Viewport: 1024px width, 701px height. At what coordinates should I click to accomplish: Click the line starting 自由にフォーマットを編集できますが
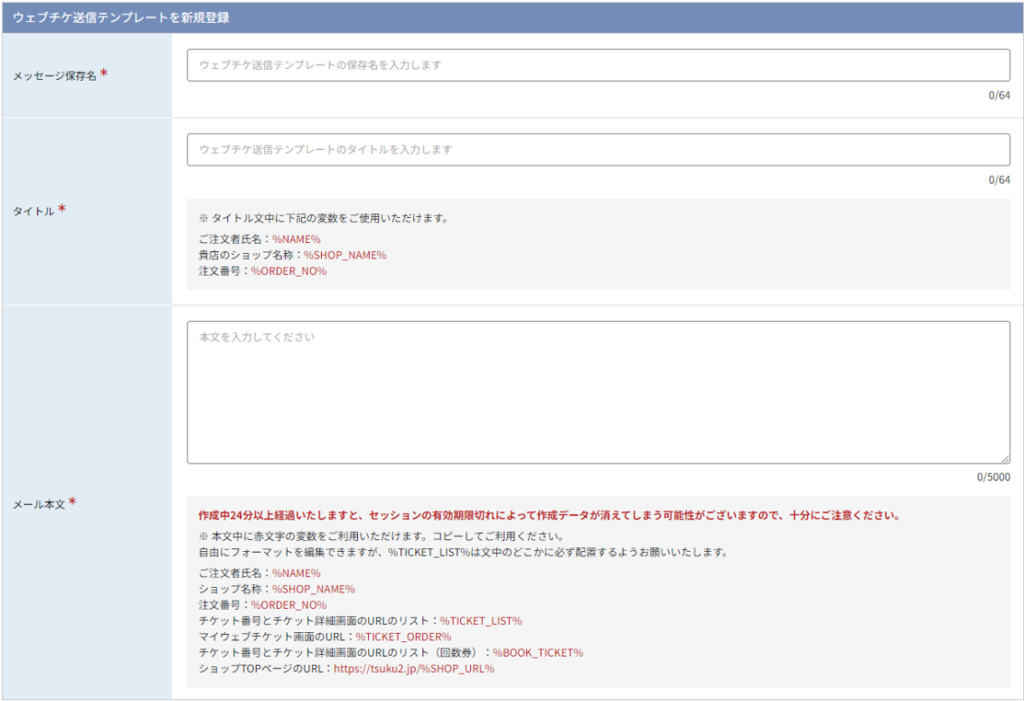click(463, 552)
